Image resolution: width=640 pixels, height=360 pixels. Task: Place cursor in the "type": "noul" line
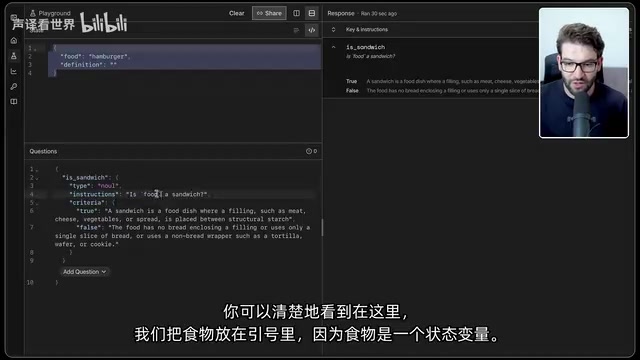[x=95, y=186]
